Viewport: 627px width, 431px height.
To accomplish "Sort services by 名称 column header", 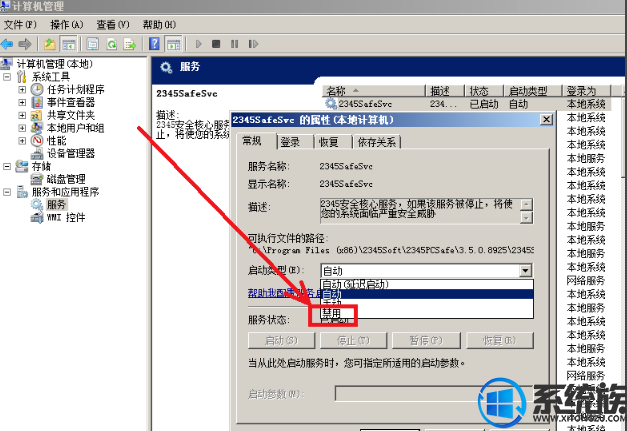I will 374,91.
